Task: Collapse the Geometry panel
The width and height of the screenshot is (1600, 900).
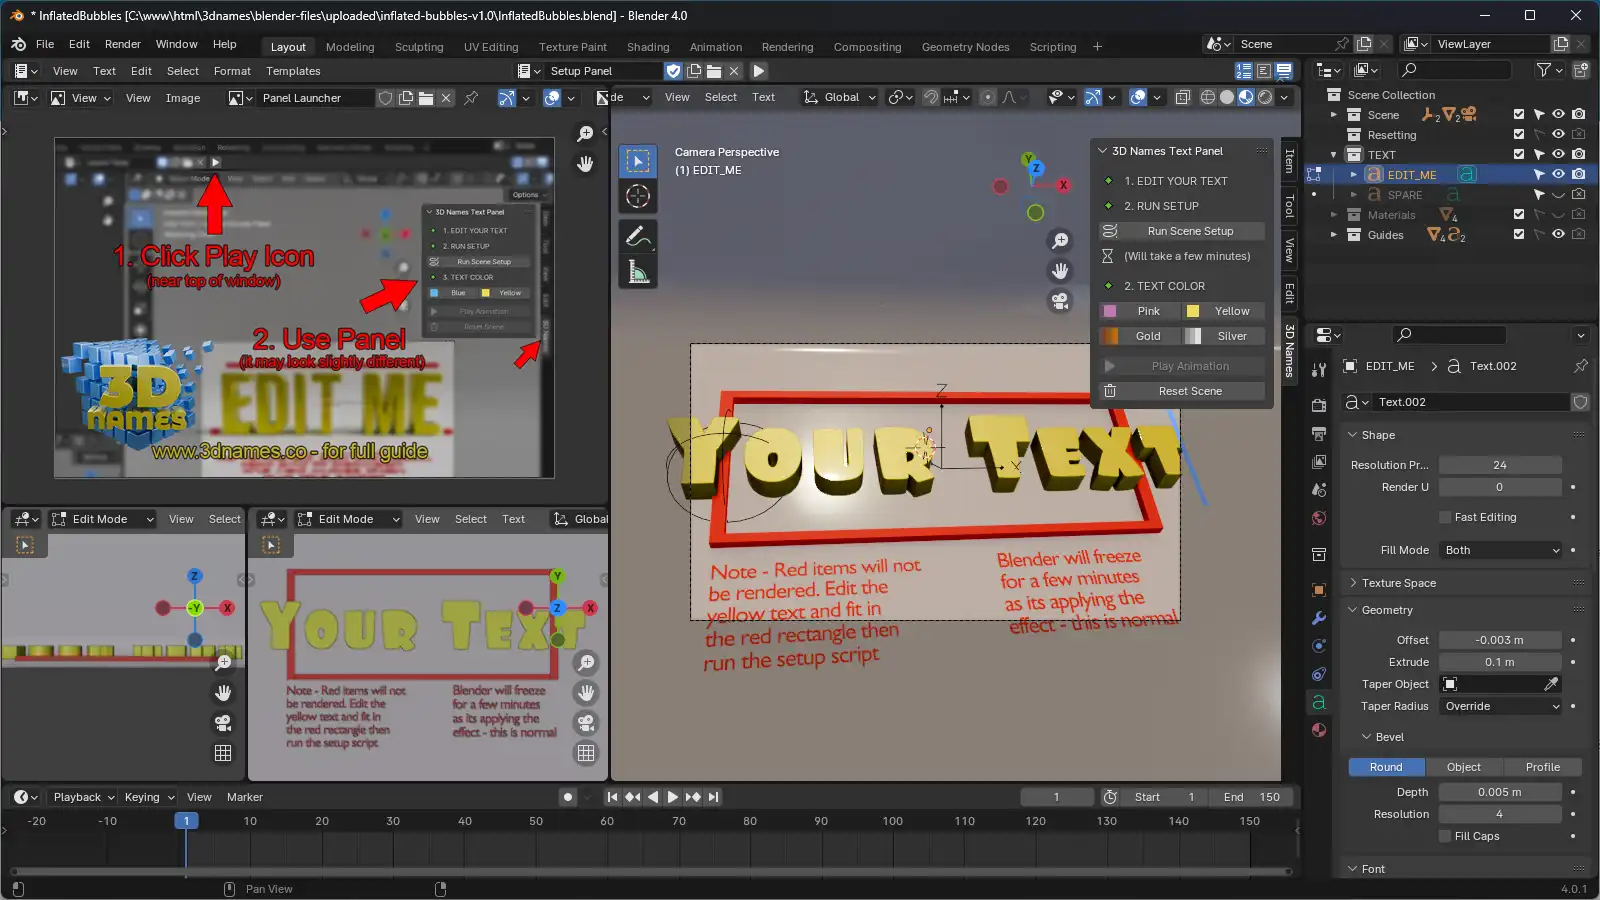Action: click(1387, 610)
